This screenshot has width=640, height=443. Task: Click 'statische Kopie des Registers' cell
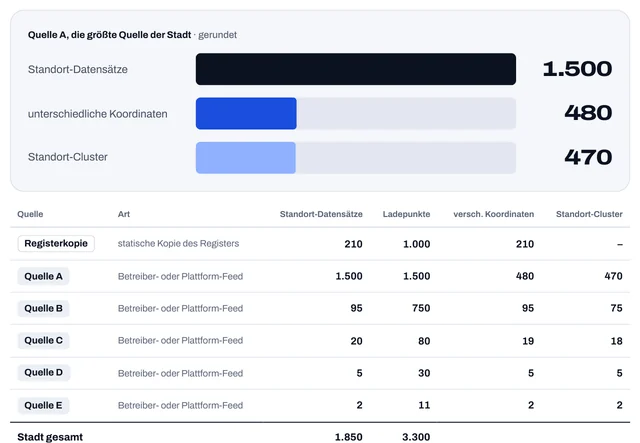(178, 244)
